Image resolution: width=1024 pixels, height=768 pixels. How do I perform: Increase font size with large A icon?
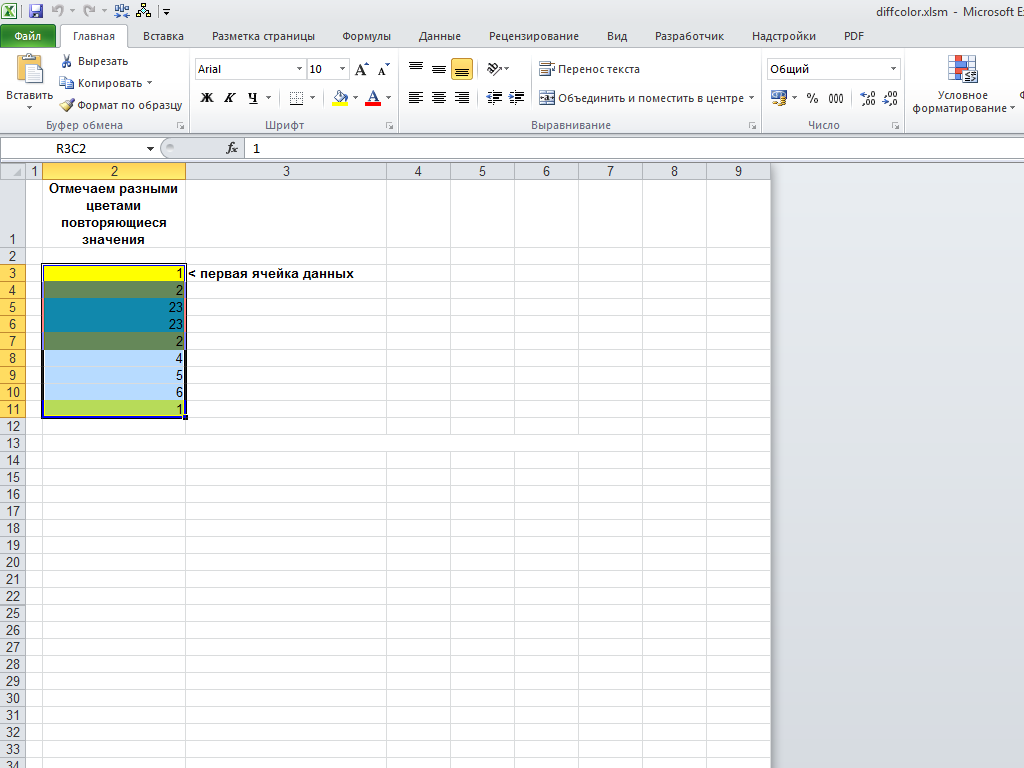pyautogui.click(x=361, y=69)
